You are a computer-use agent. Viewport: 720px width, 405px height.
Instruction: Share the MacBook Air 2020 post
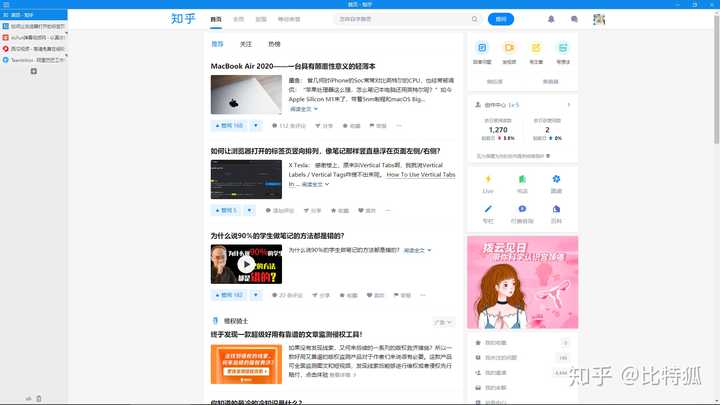click(x=324, y=126)
